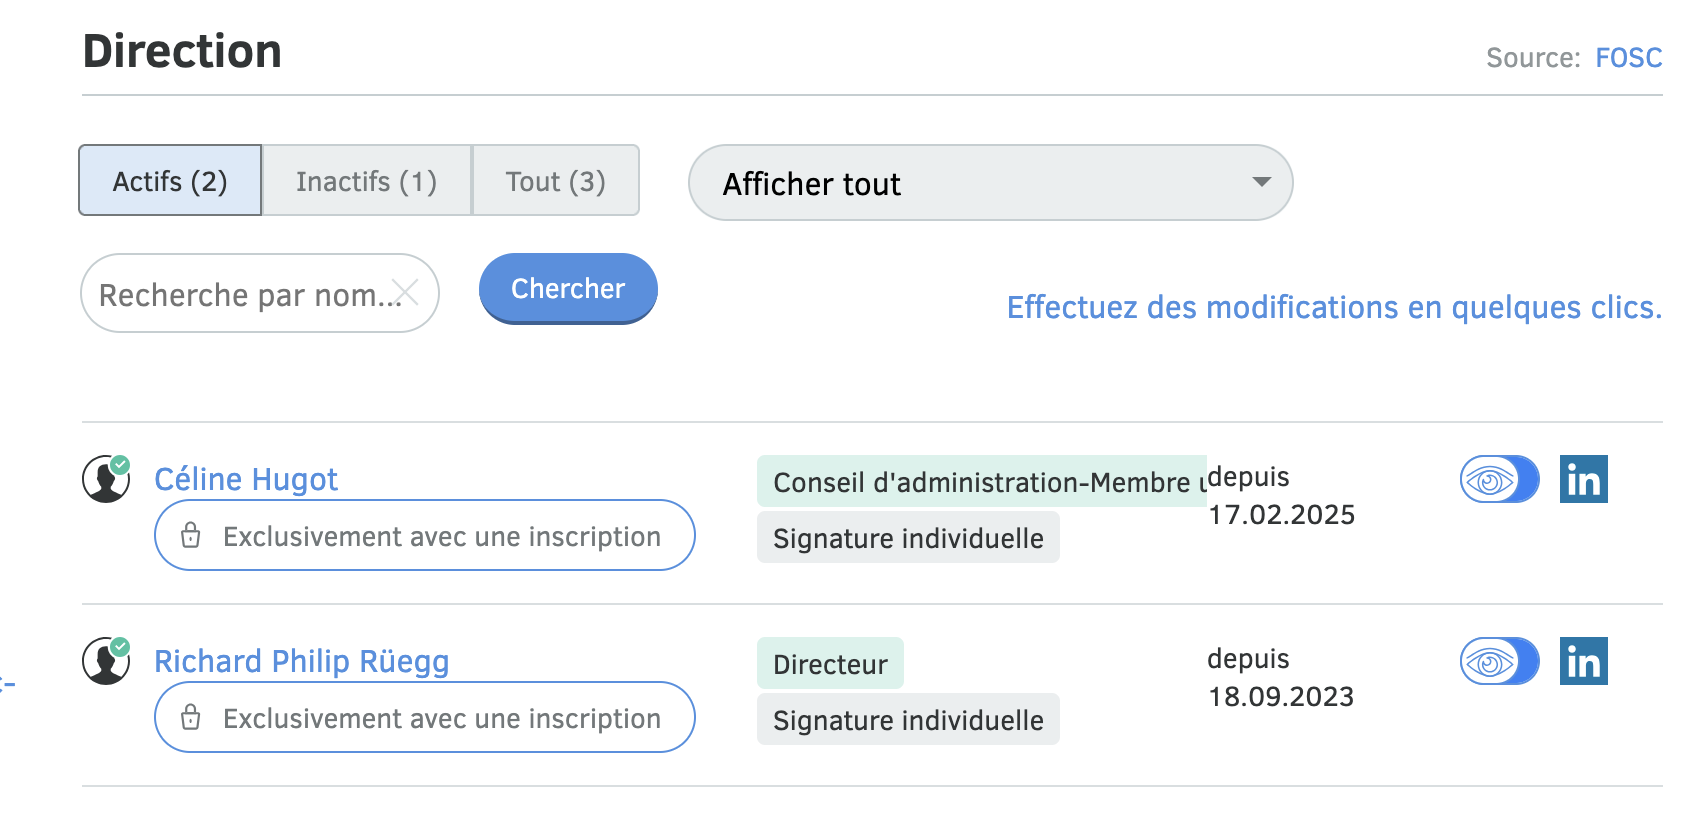1700x828 pixels.
Task: Open the FOSC source link
Action: 1628,58
